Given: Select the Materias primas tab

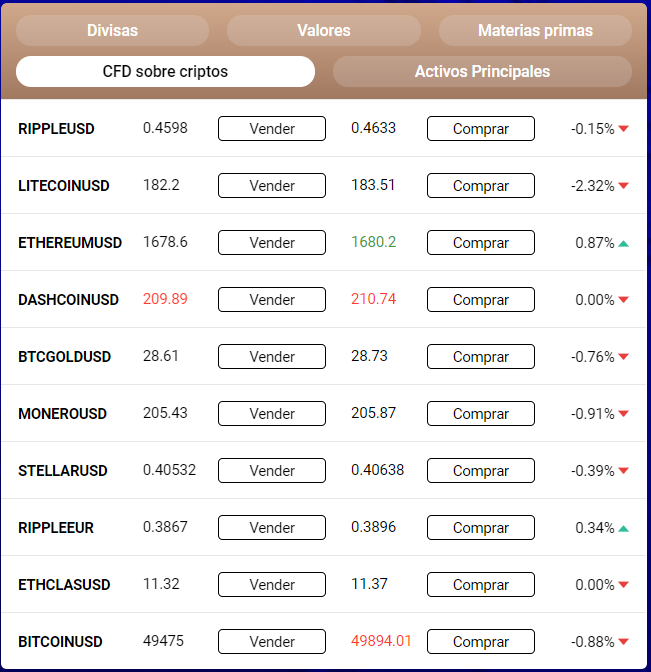Looking at the screenshot, I should point(535,30).
